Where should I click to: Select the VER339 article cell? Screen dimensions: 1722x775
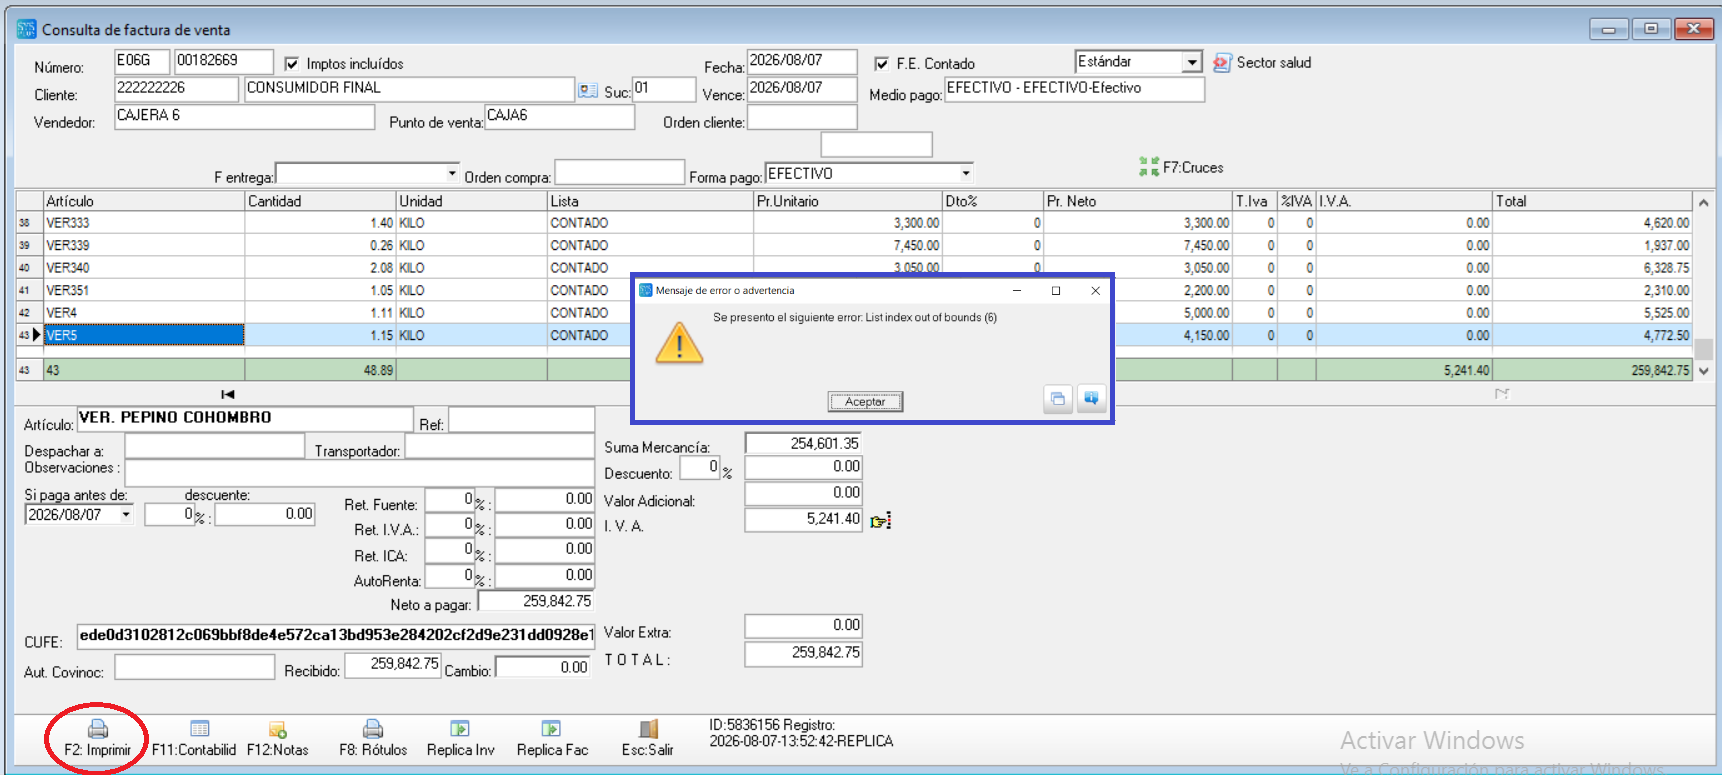pos(144,245)
